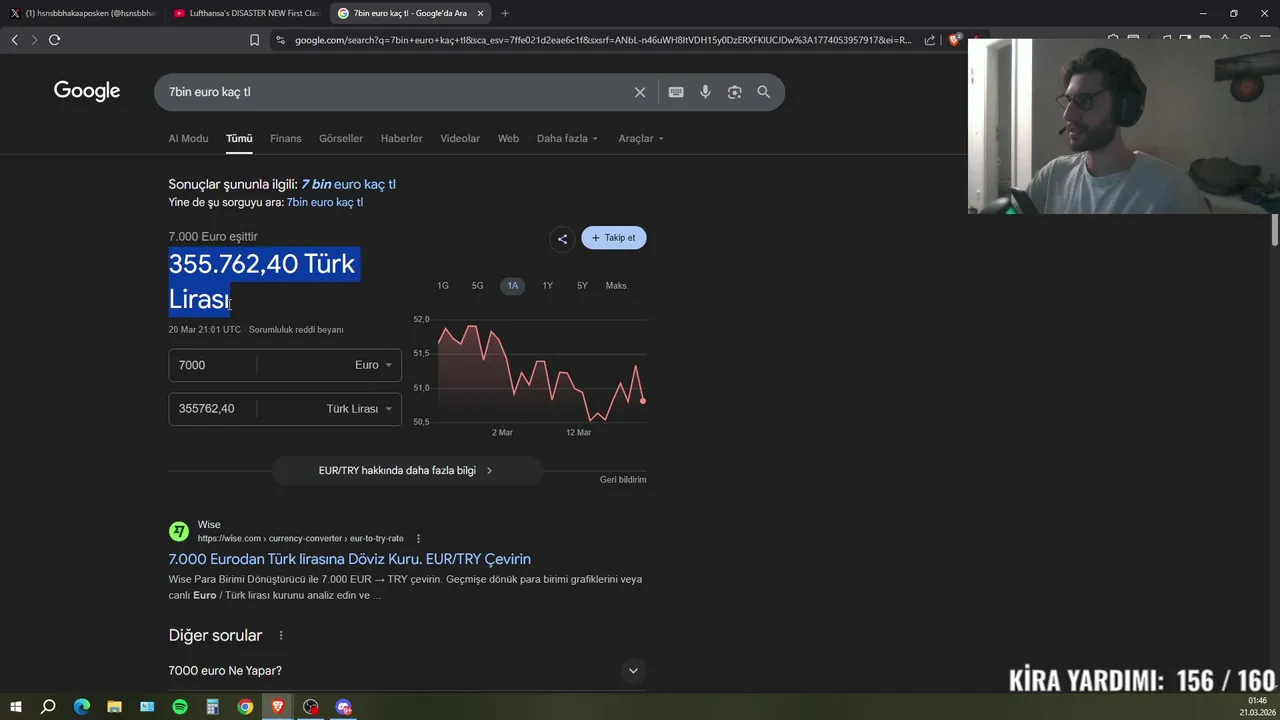Expand the Araçlar menu
The width and height of the screenshot is (1280, 720).
point(641,139)
